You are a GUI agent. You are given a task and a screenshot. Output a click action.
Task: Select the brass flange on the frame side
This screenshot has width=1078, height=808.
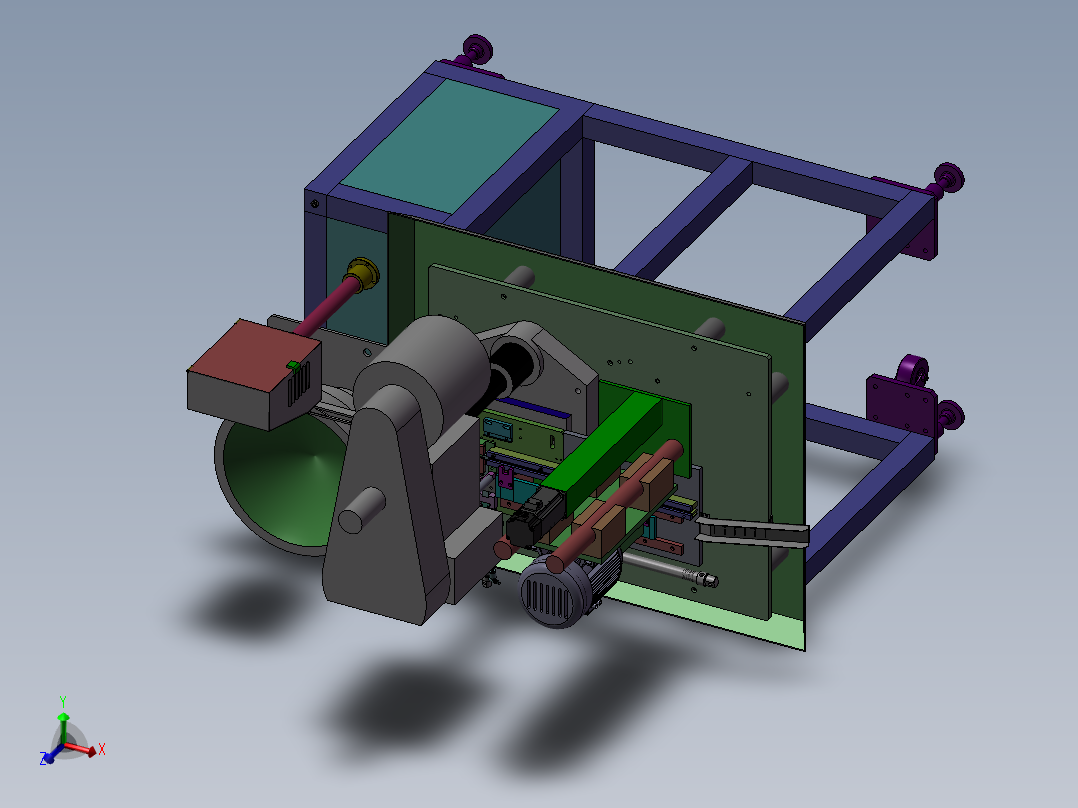coord(363,274)
